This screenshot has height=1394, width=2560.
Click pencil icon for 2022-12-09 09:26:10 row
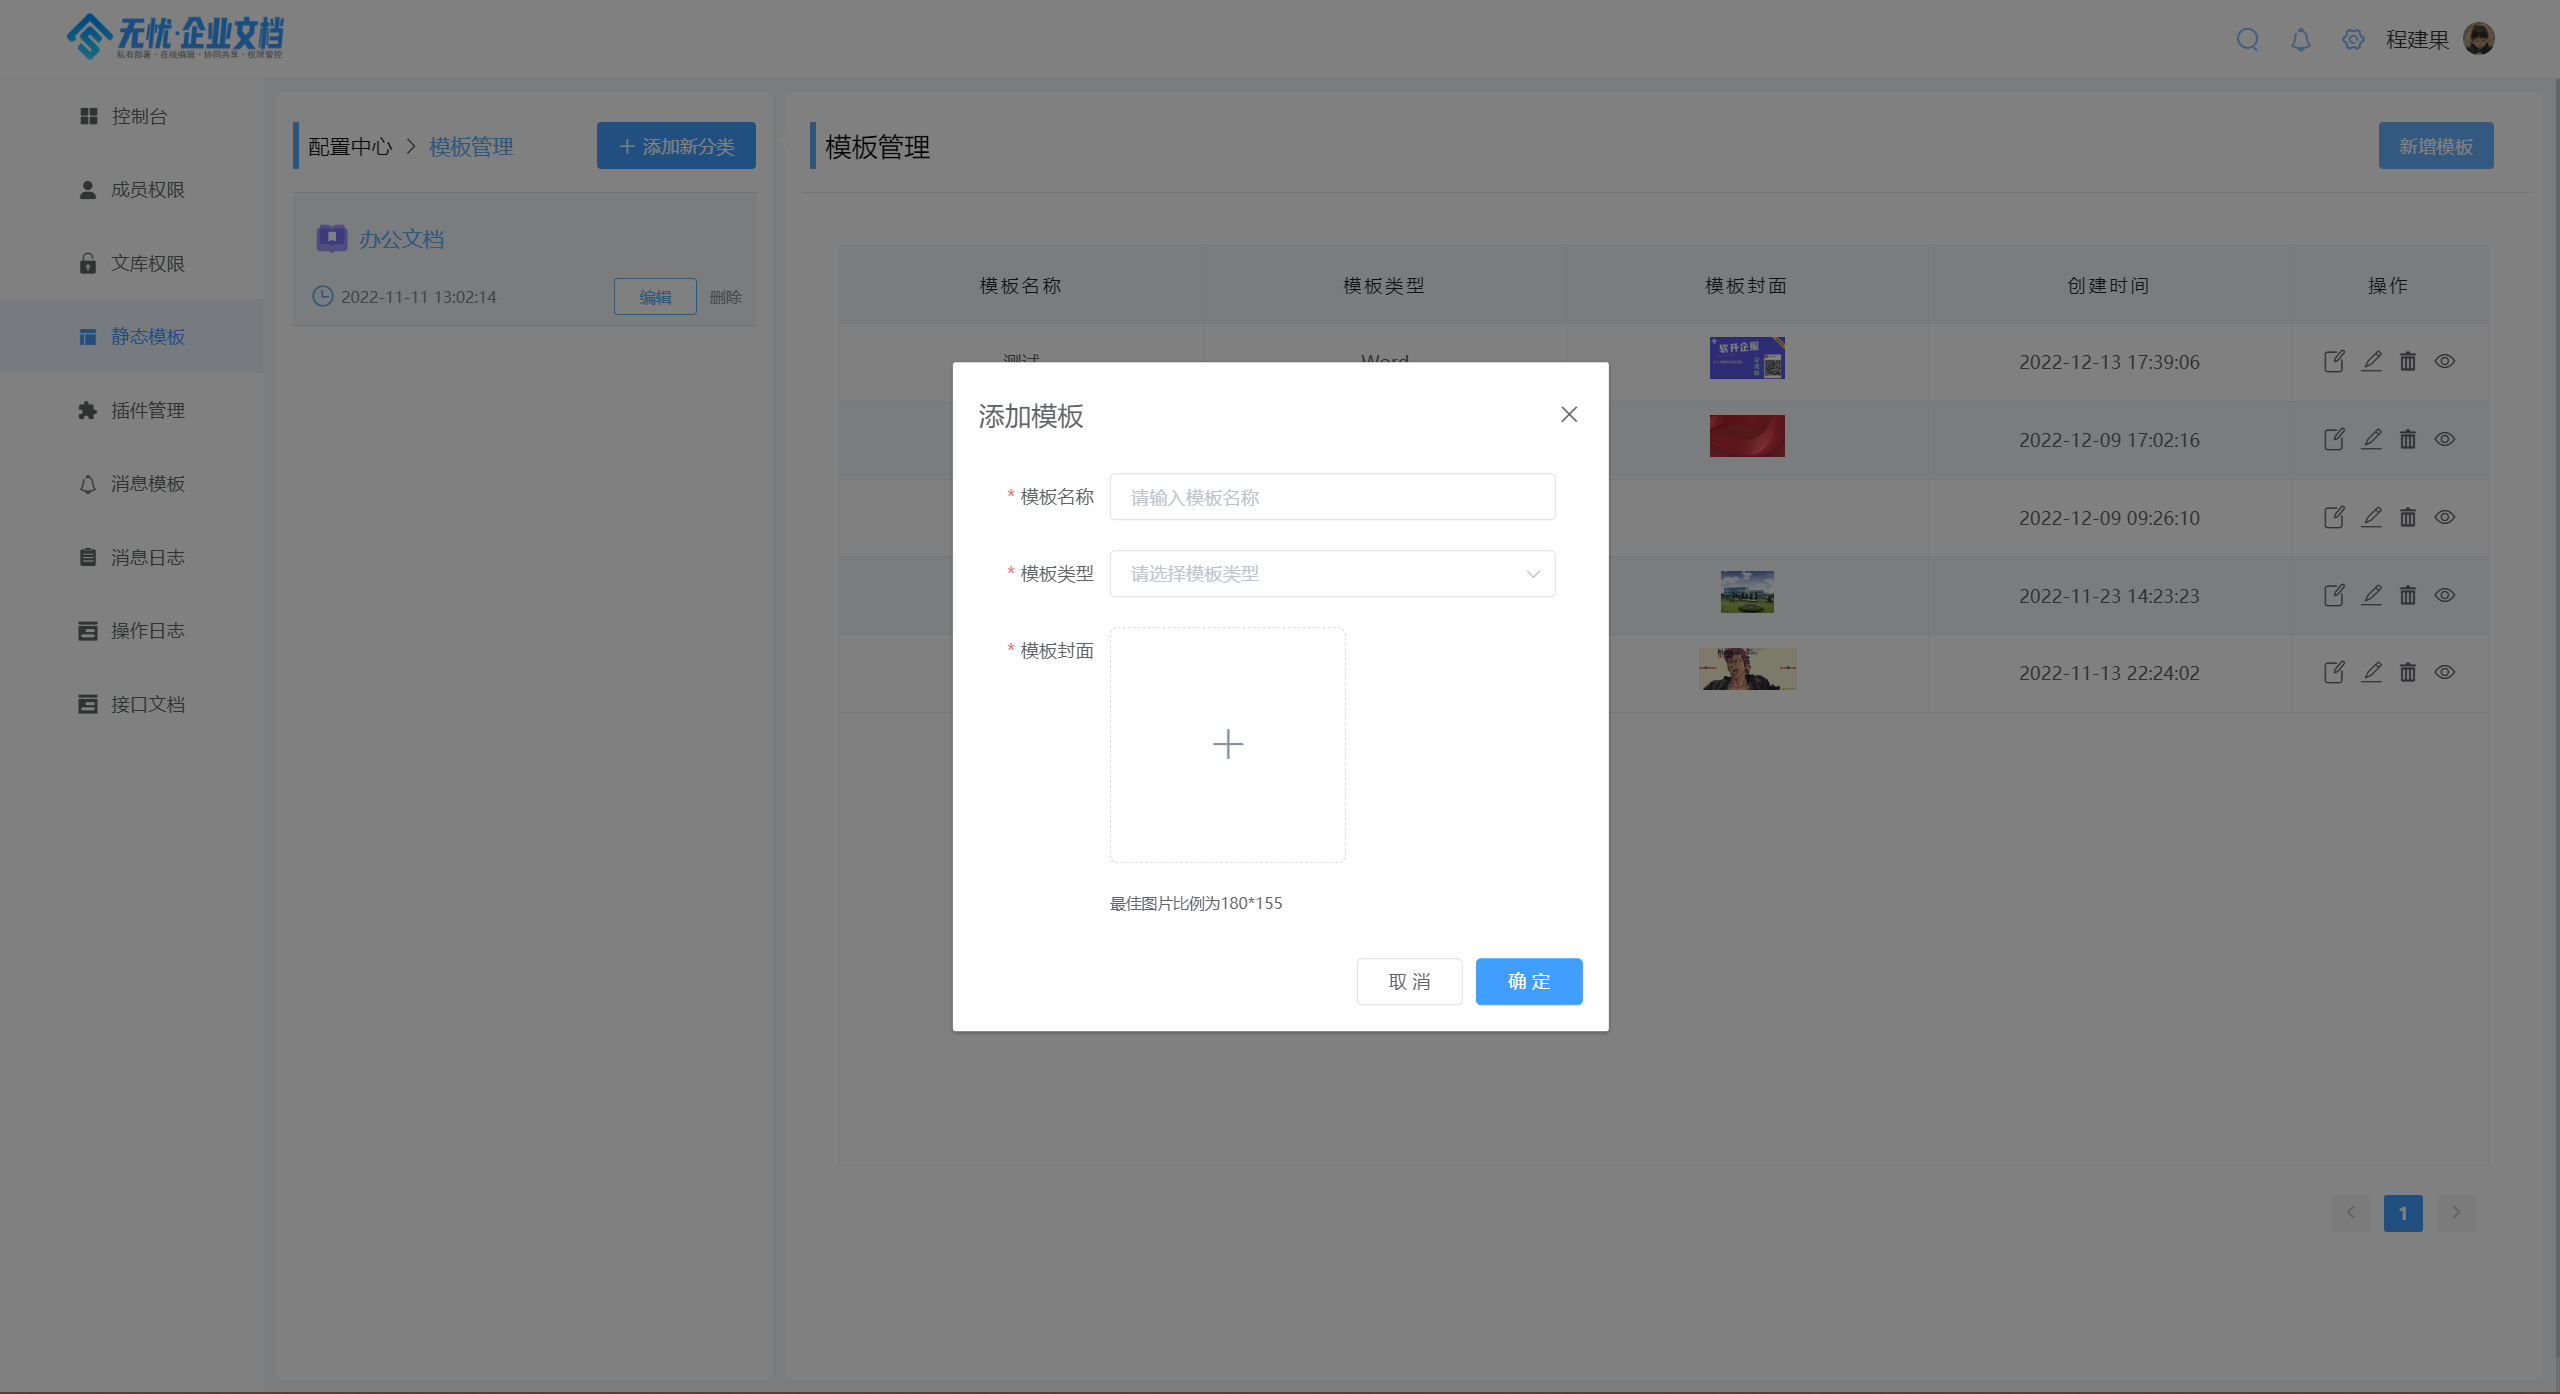pos(2371,517)
